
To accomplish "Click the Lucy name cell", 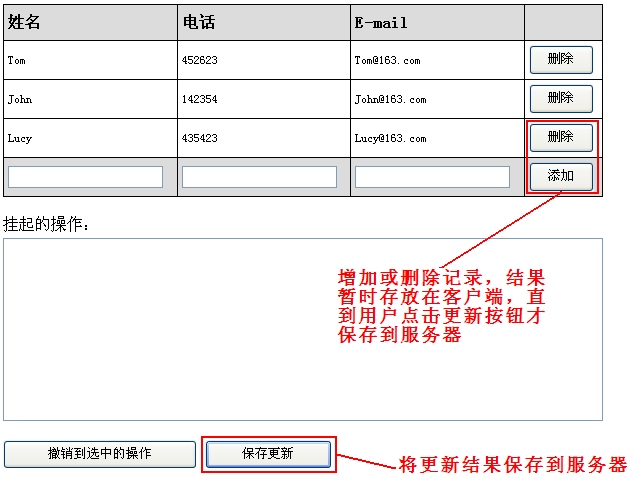I will (x=19, y=138).
